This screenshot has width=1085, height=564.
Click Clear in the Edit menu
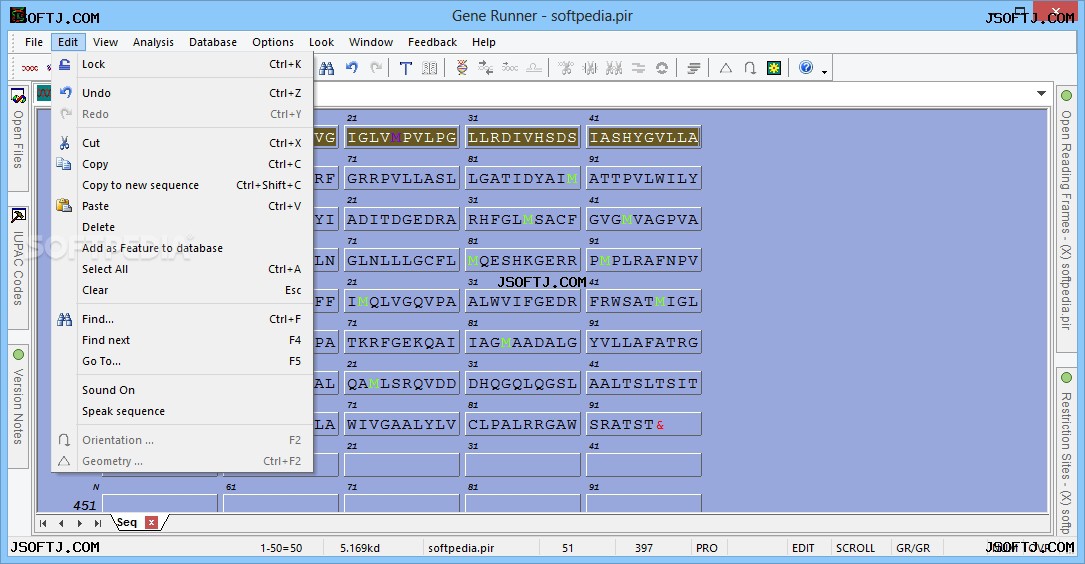pyautogui.click(x=183, y=290)
